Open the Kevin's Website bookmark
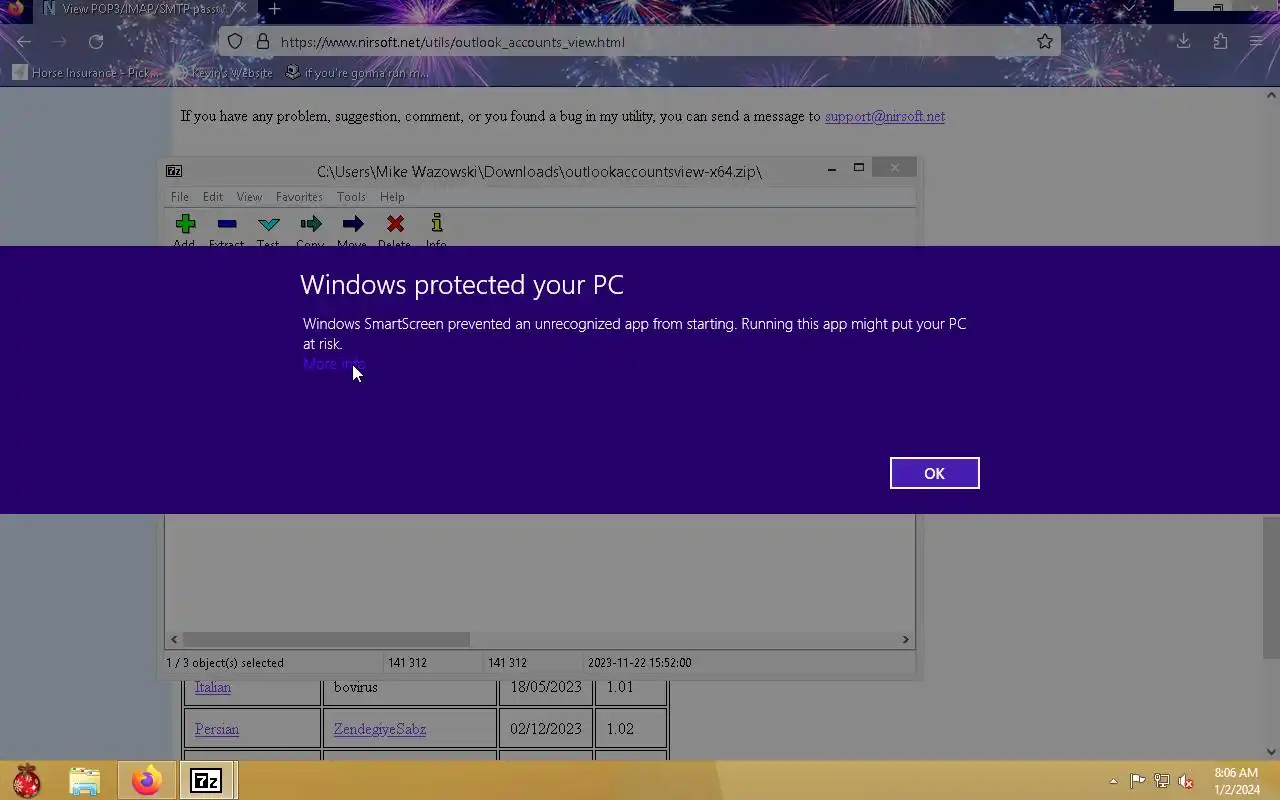Image resolution: width=1280 pixels, height=800 pixels. point(222,73)
